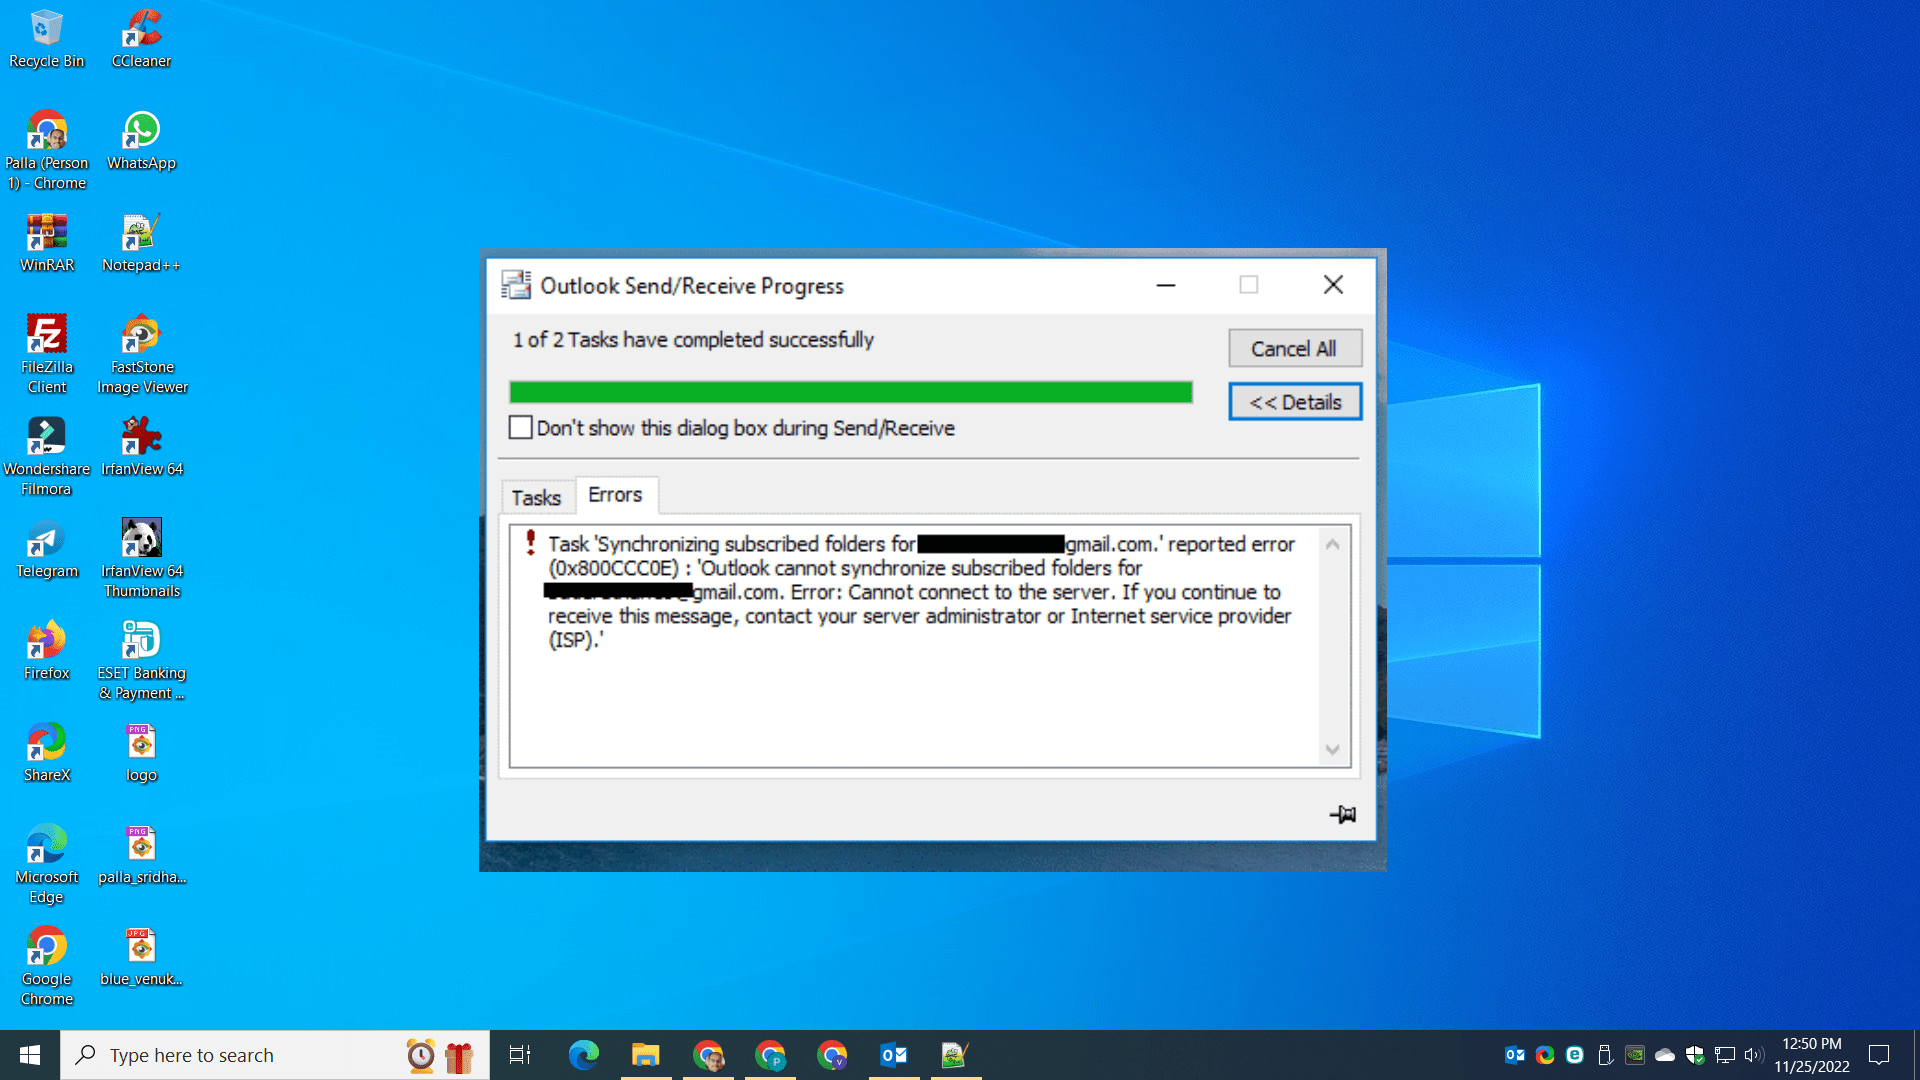Select Google Chrome desktop icon
This screenshot has height=1080, width=1920.
click(46, 966)
